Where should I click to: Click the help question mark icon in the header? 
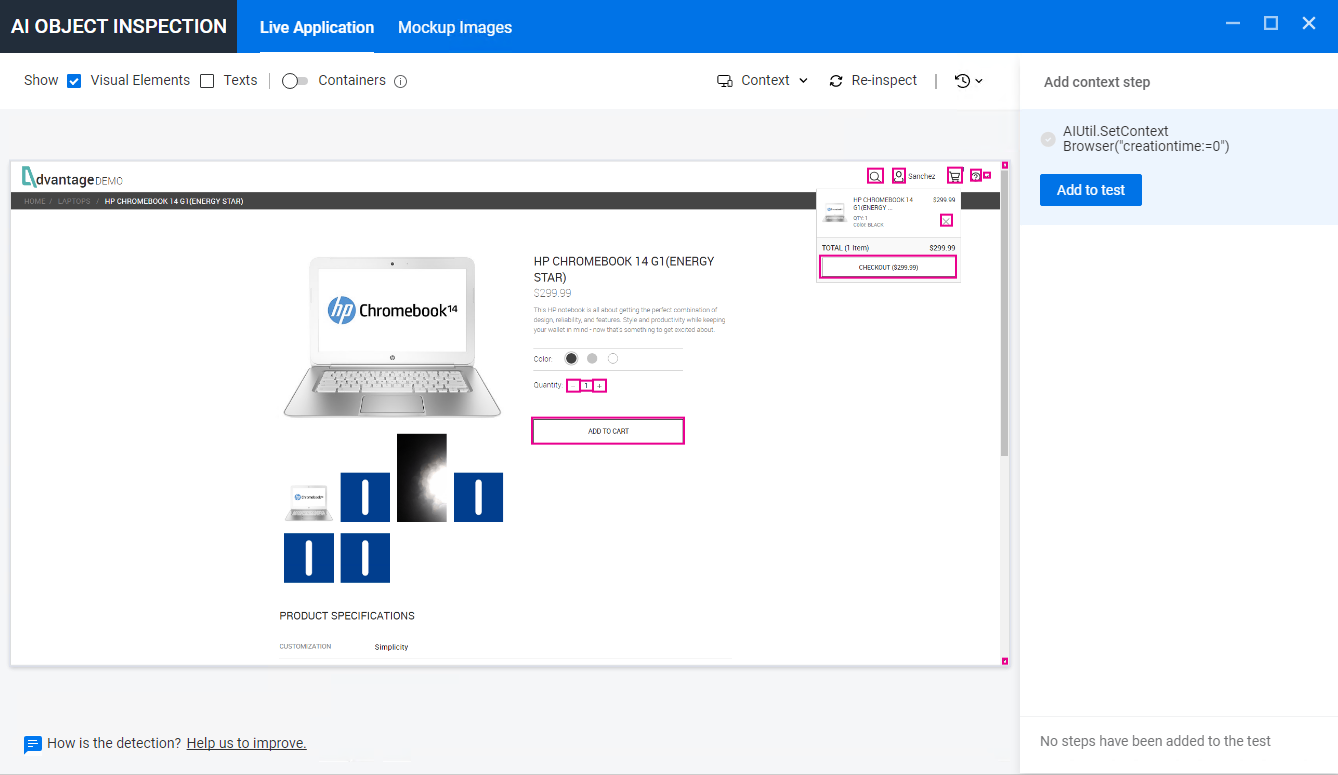975,176
